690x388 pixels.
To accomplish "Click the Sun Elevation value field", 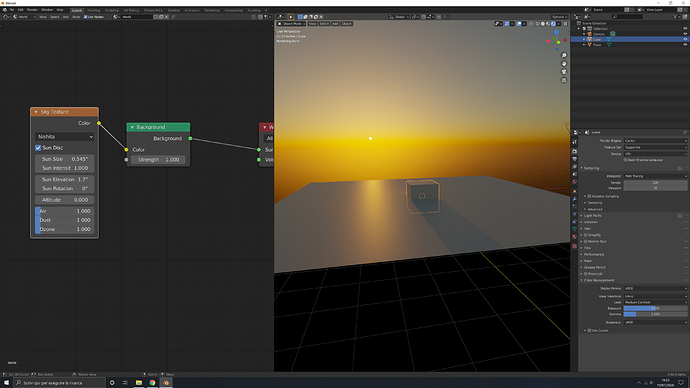I will [x=65, y=179].
